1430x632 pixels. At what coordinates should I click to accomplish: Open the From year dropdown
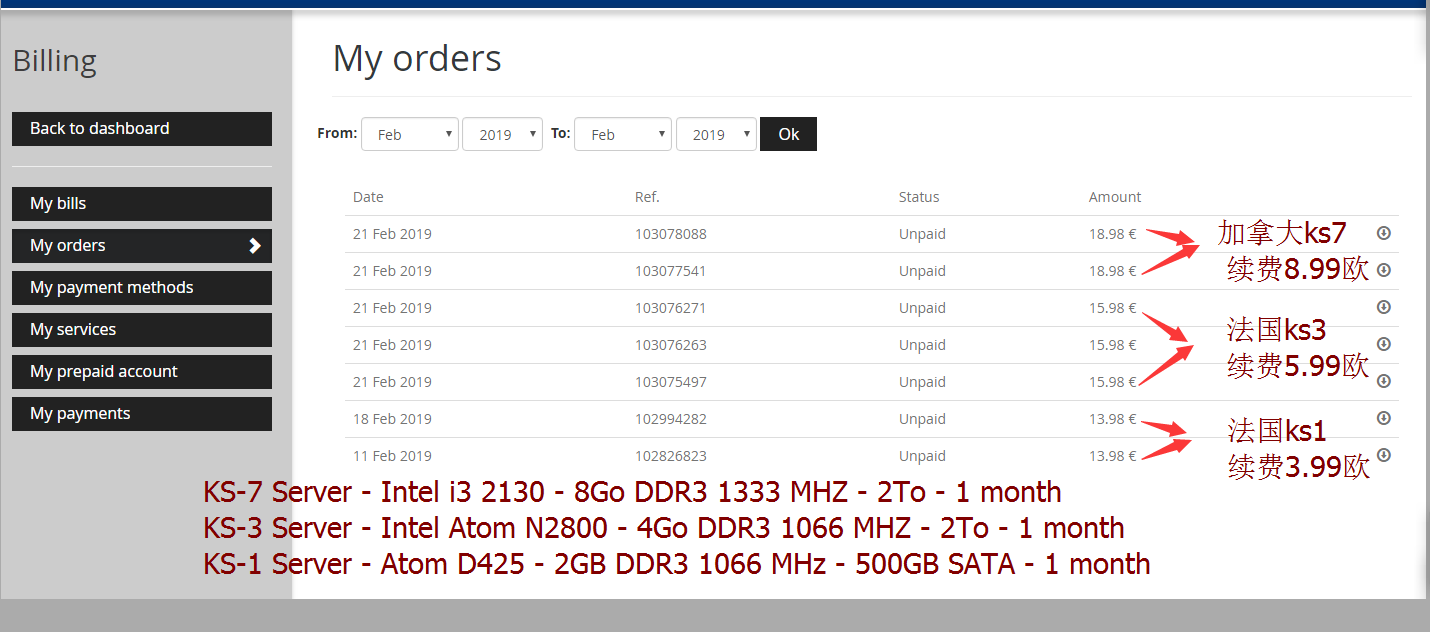click(502, 134)
